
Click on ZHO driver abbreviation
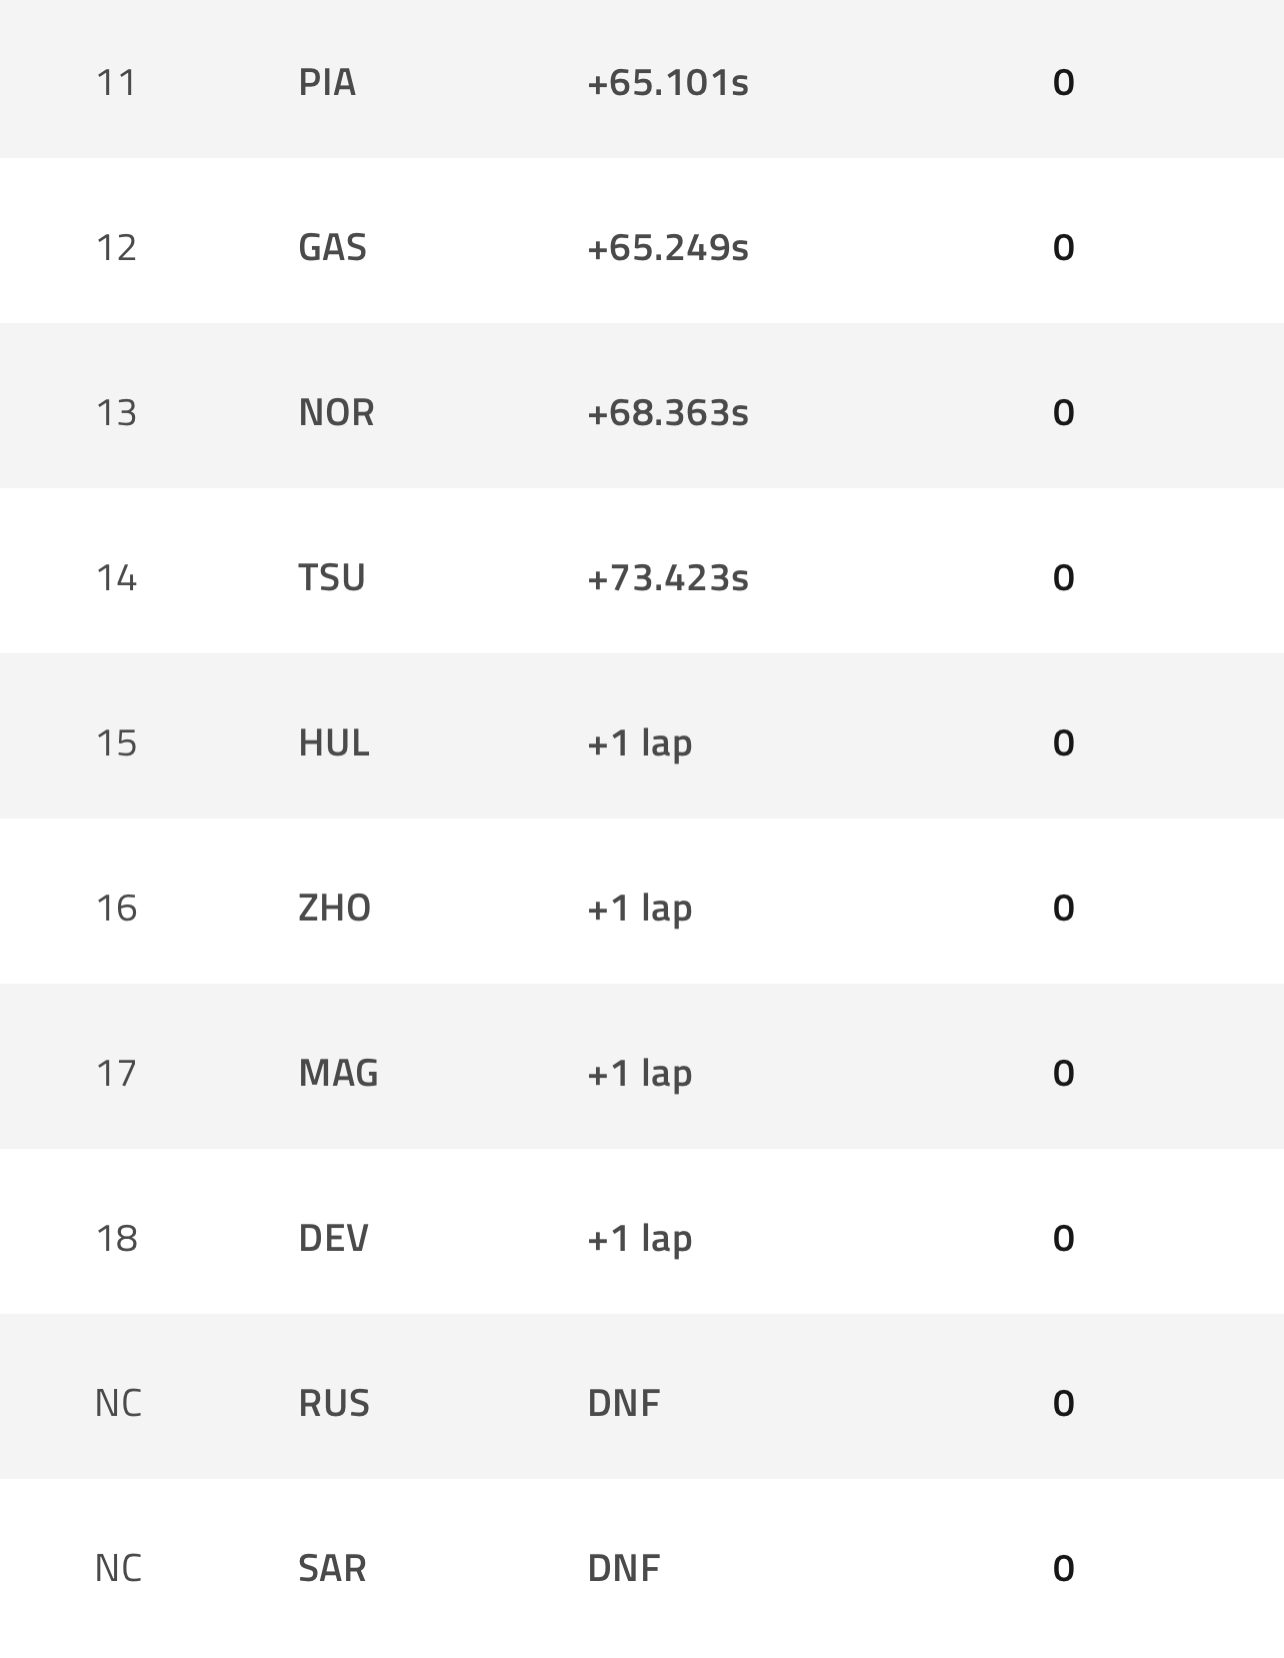pos(334,907)
